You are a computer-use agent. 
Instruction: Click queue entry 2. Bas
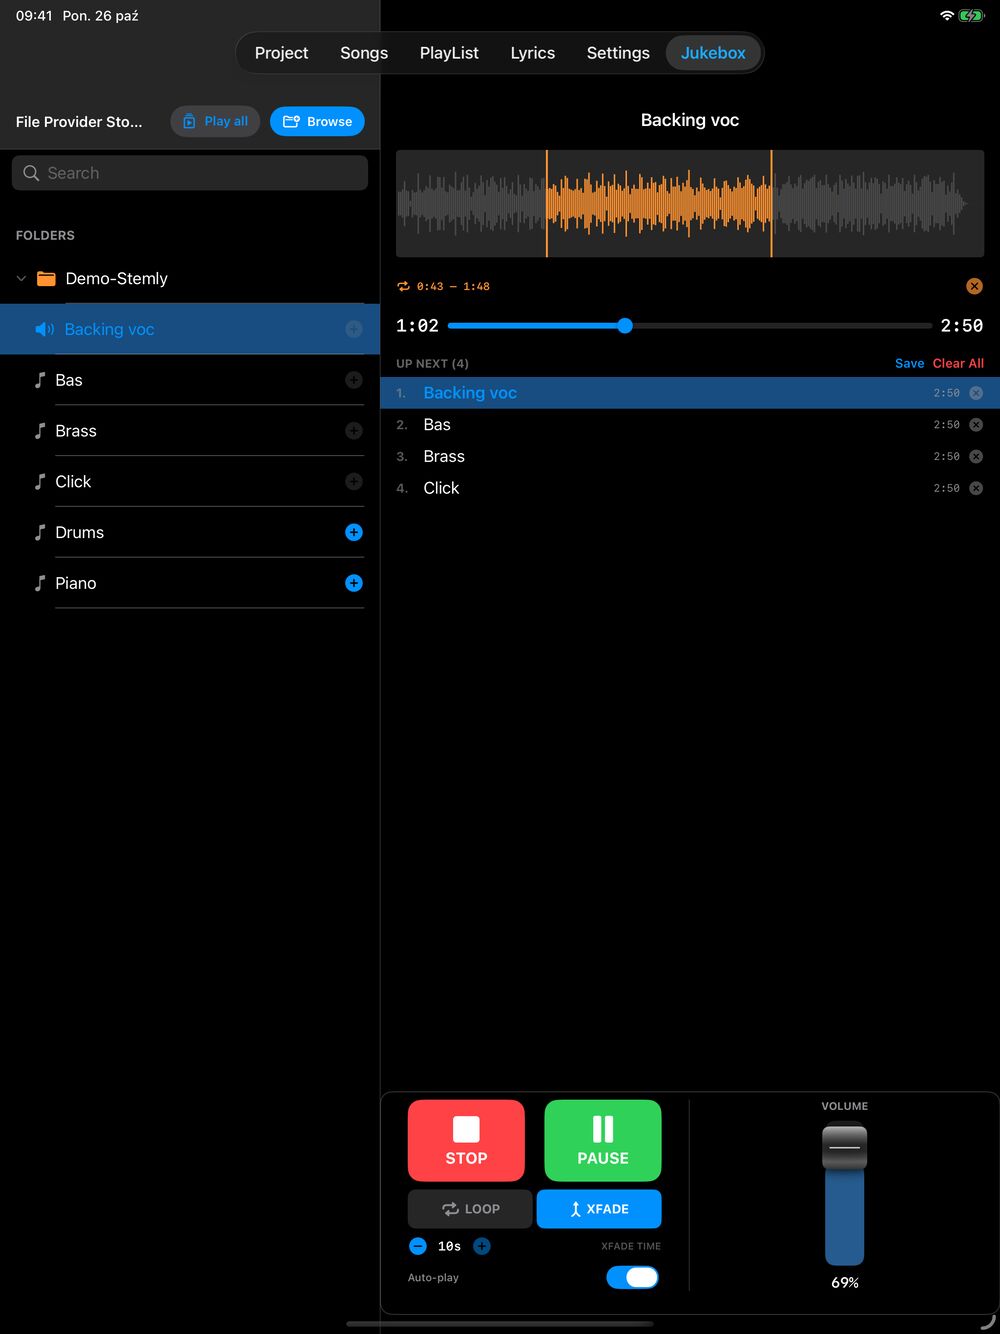coord(690,425)
